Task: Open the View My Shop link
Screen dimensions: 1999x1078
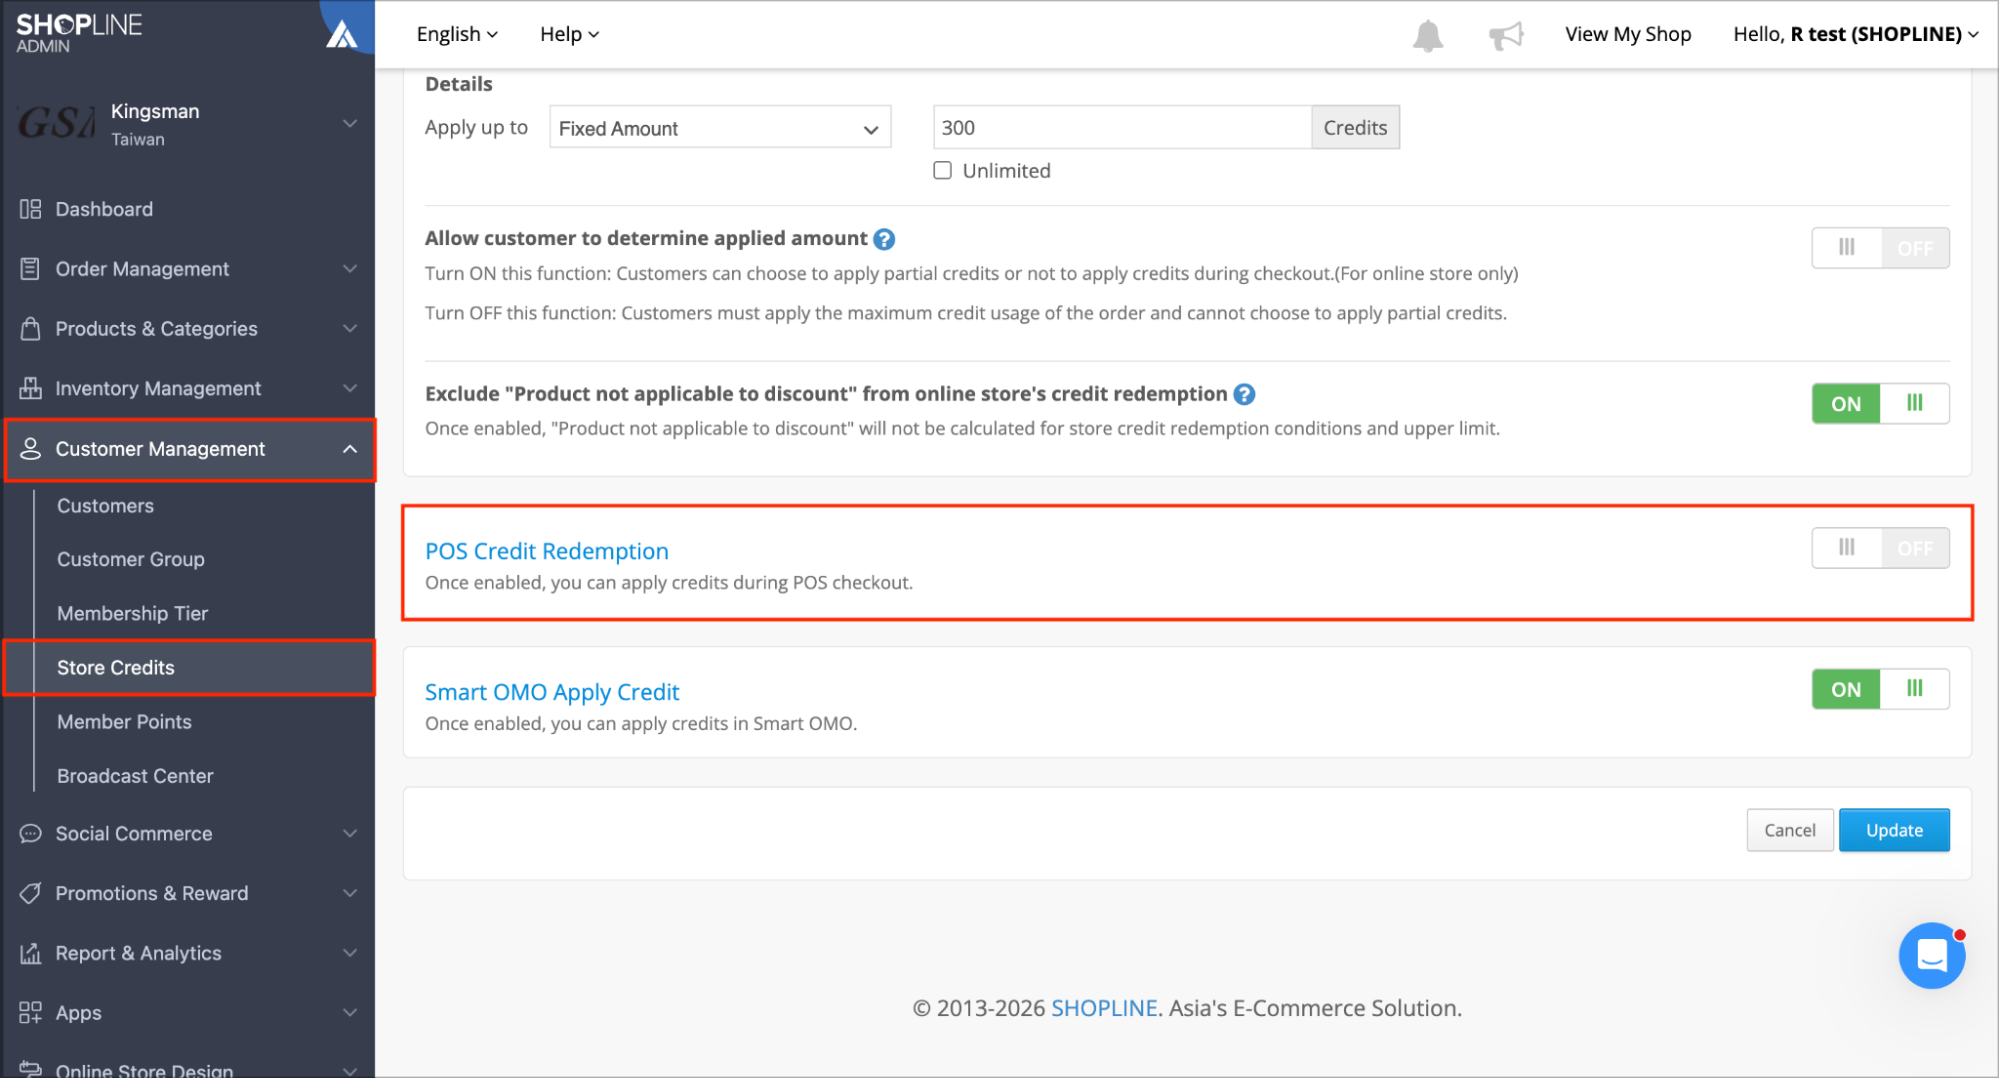Action: coord(1627,34)
